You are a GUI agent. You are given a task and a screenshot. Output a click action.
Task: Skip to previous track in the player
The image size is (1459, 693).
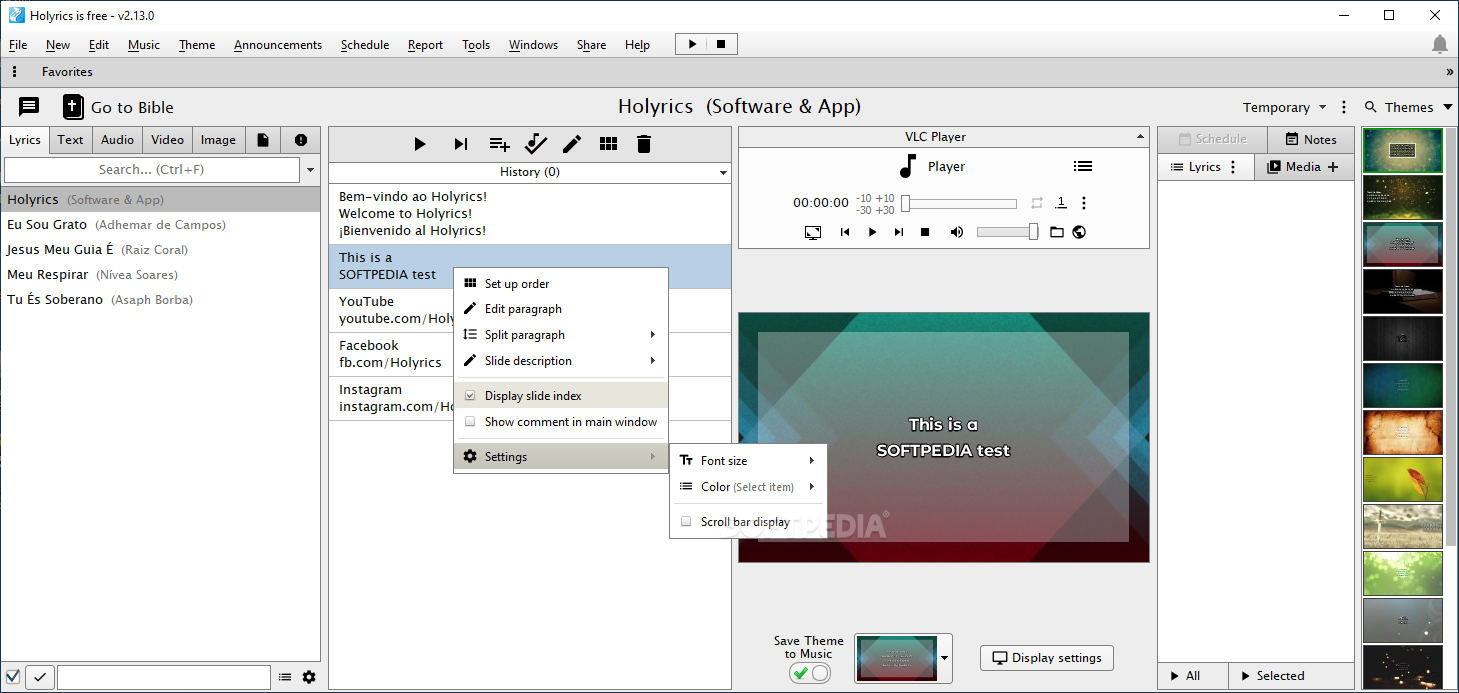pyautogui.click(x=845, y=232)
